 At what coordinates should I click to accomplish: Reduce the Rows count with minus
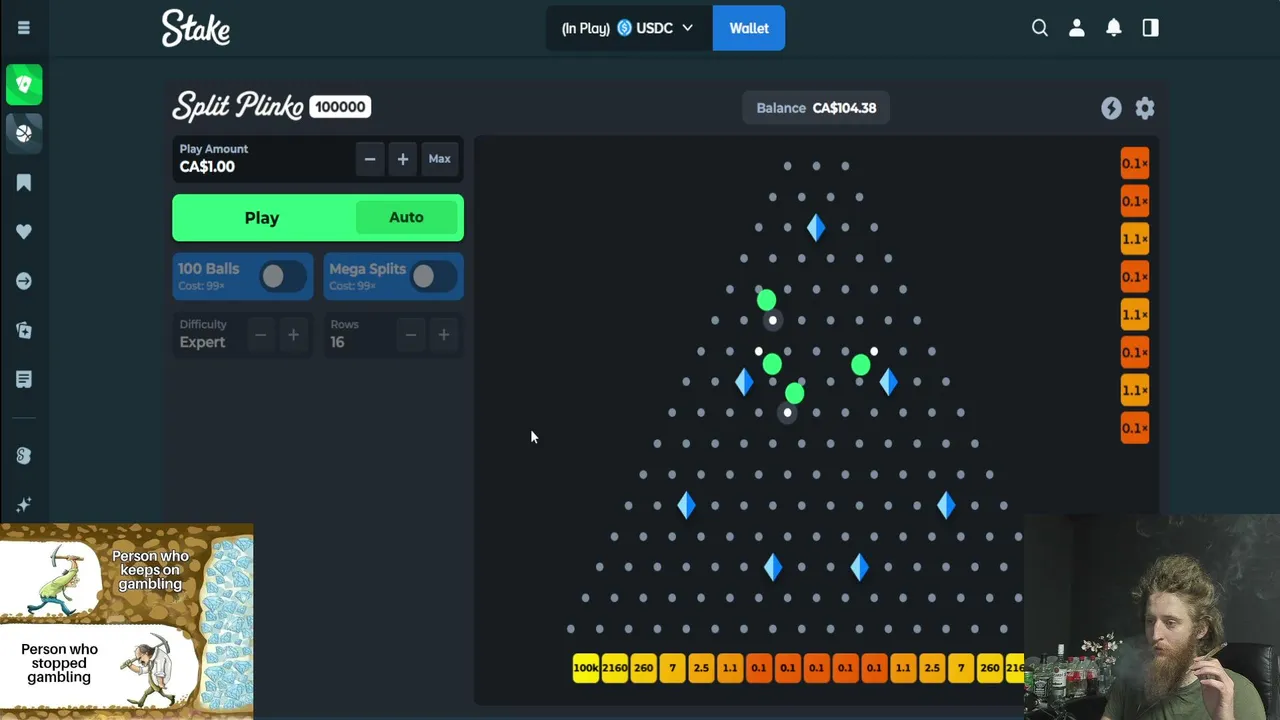pyautogui.click(x=410, y=335)
